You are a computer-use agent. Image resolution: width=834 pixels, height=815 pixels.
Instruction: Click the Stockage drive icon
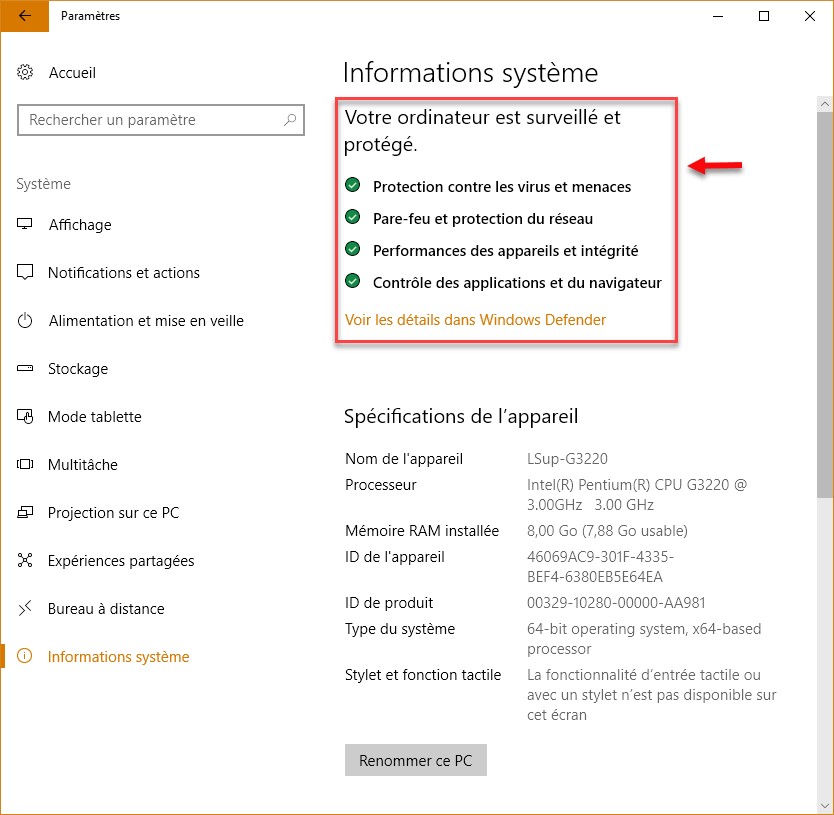[x=26, y=369]
